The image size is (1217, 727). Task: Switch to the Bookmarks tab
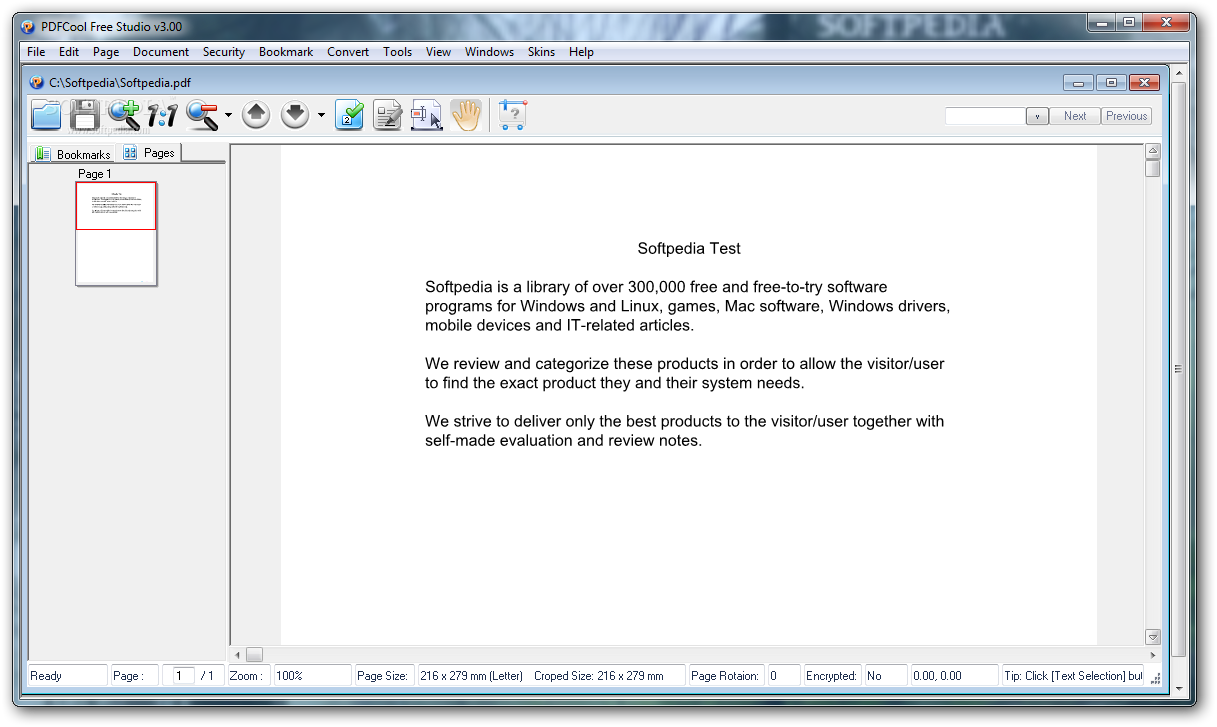[73, 154]
